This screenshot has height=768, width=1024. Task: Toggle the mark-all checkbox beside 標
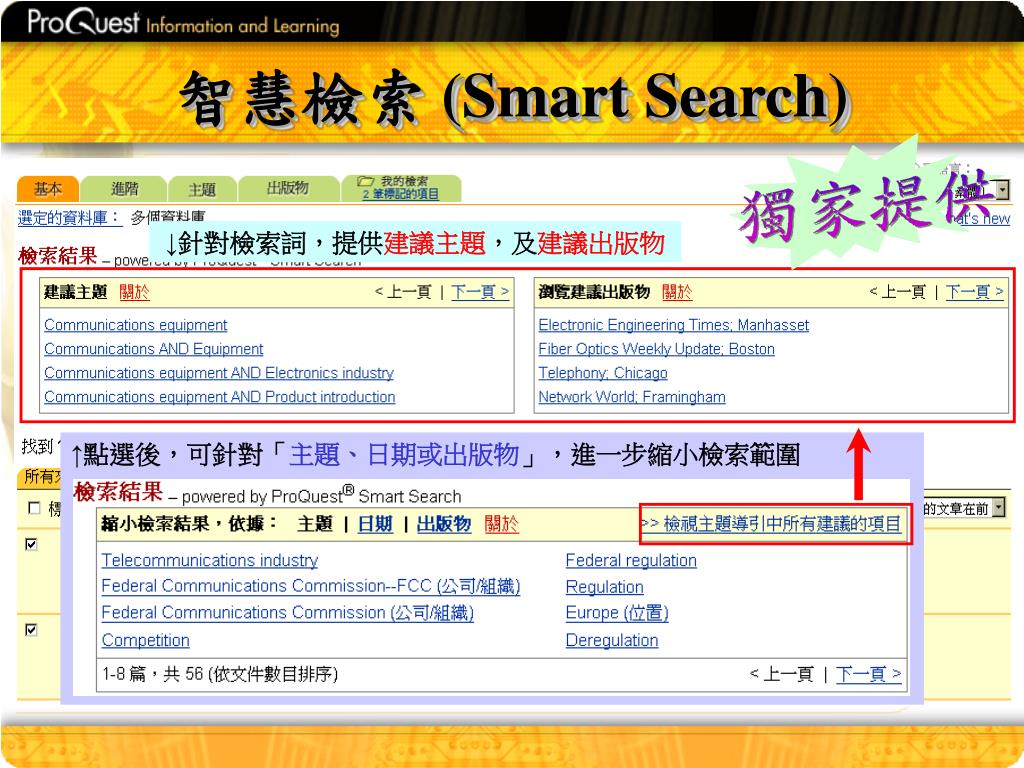(x=34, y=507)
